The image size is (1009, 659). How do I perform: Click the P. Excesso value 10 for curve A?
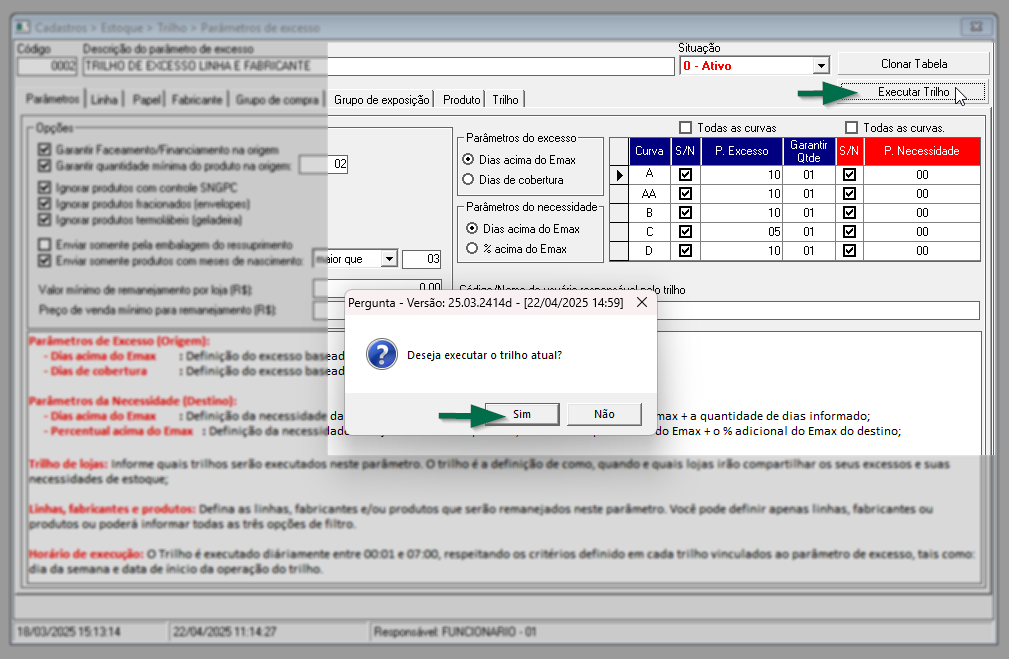click(x=741, y=174)
